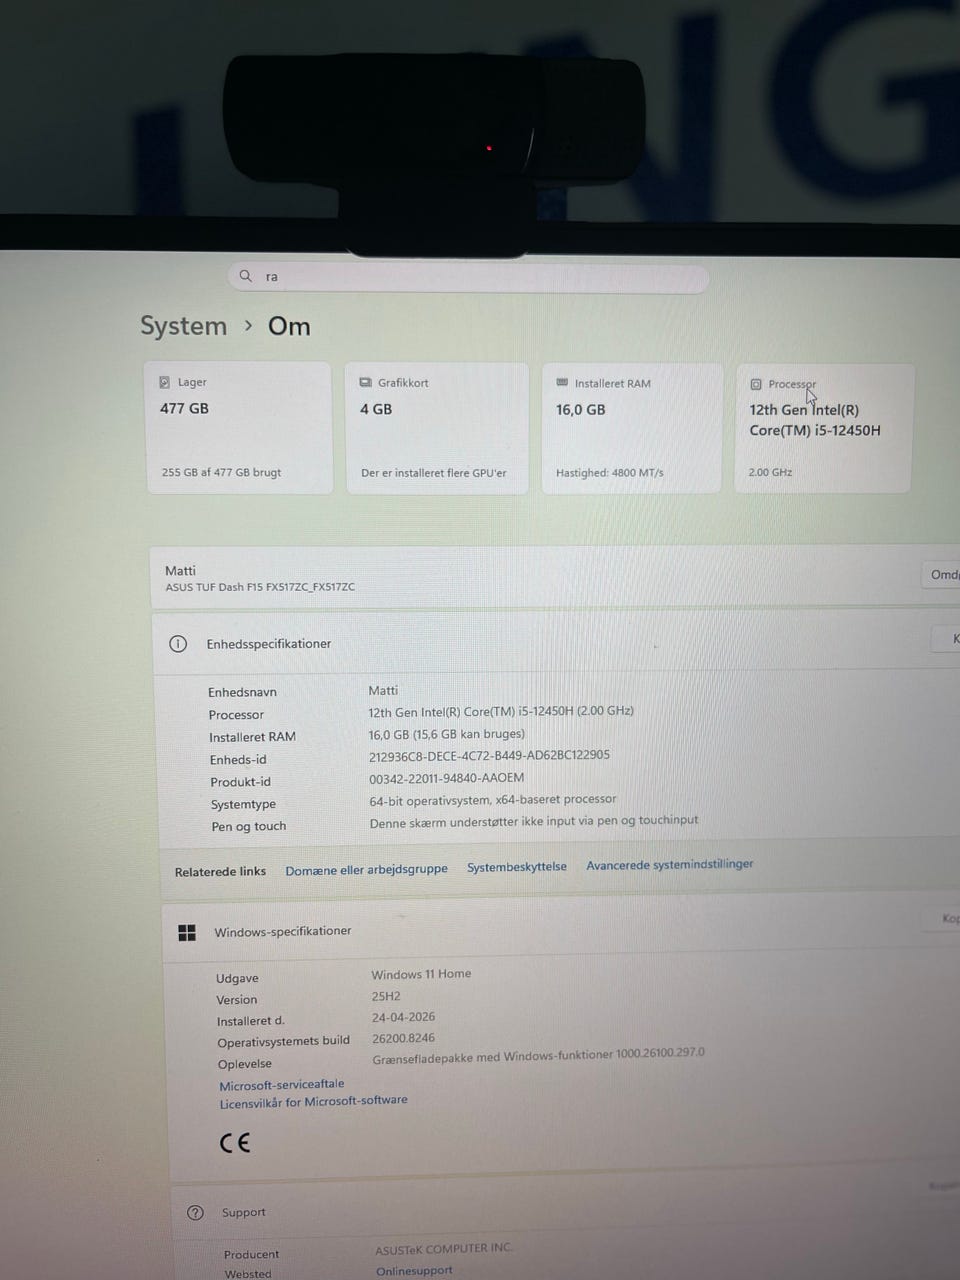960x1280 pixels.
Task: Go back to System breadcrumb
Action: pos(183,326)
